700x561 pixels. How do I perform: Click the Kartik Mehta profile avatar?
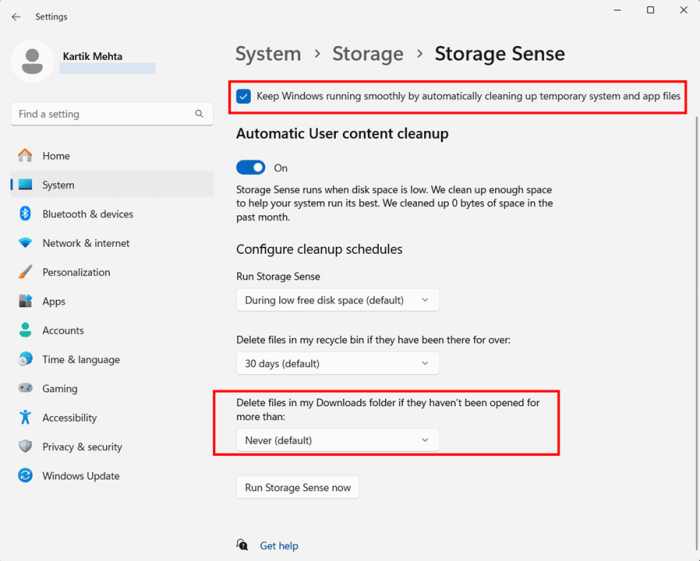coord(32,61)
